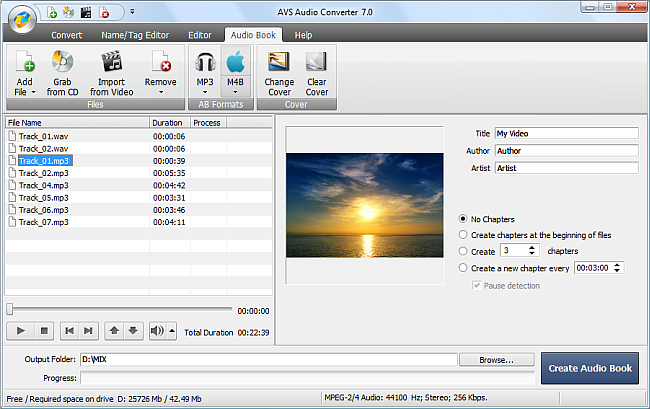Play the selected track
650x409 pixels.
[x=21, y=331]
